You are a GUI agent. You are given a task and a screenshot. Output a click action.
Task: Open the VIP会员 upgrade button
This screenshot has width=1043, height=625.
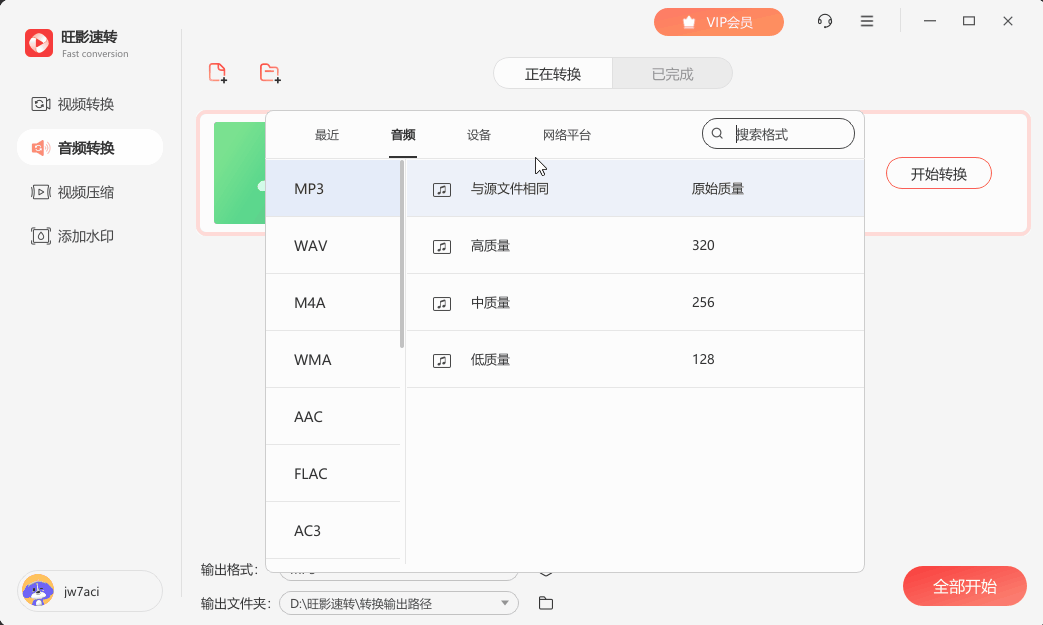coord(718,21)
